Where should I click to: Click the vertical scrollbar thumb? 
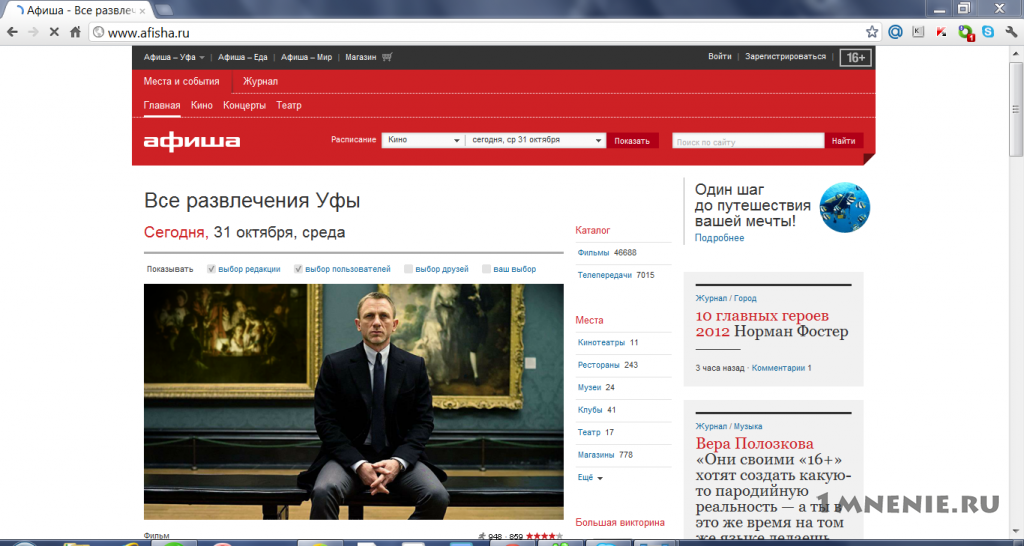(x=1016, y=109)
